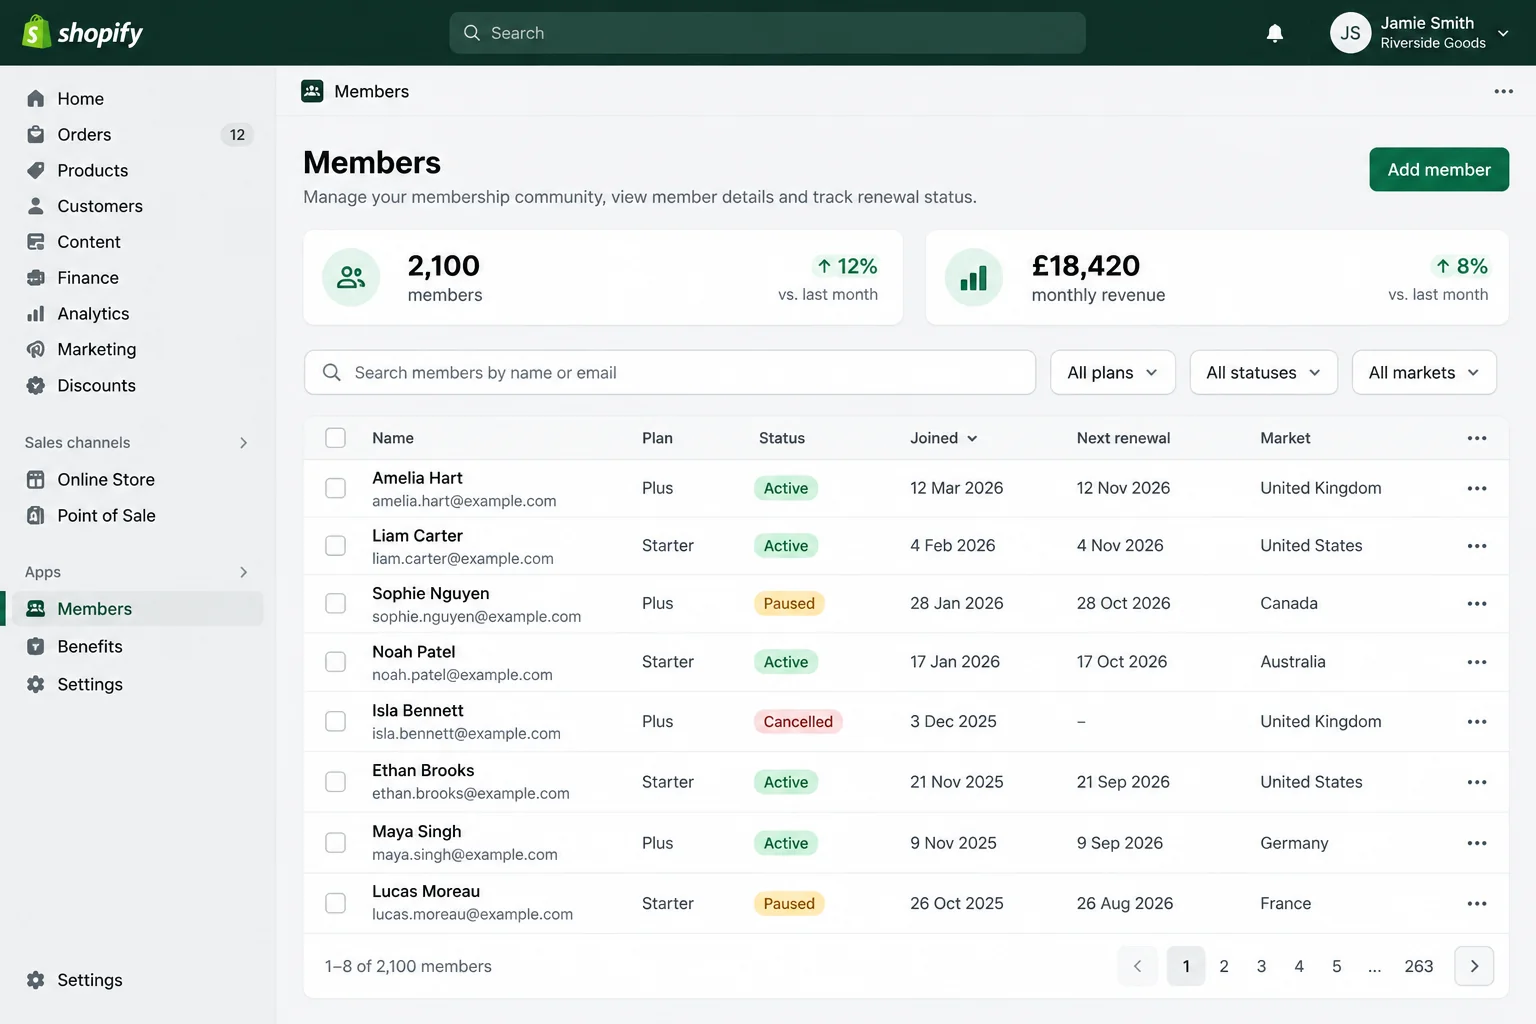1536x1024 pixels.
Task: Click the Add member button
Action: click(x=1439, y=170)
